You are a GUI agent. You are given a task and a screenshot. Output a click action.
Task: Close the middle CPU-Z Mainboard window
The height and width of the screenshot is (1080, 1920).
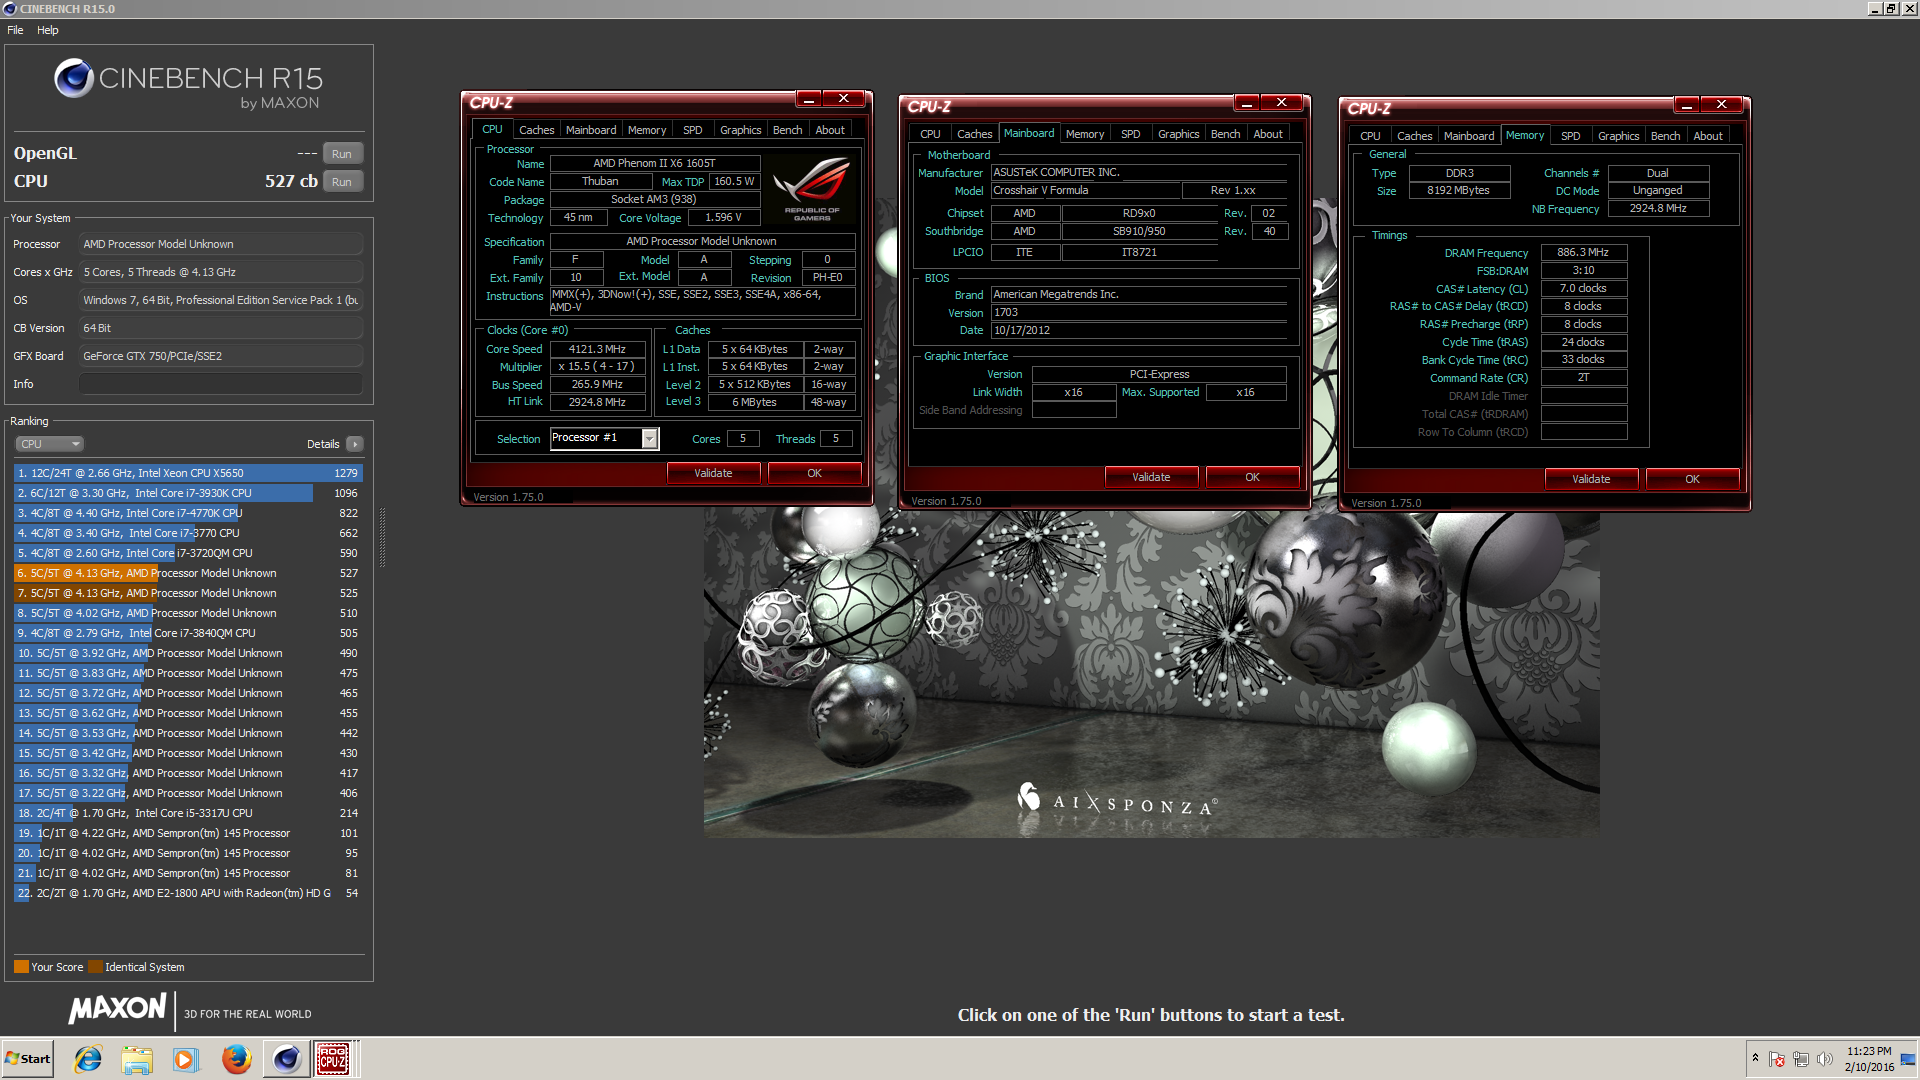pos(1282,102)
